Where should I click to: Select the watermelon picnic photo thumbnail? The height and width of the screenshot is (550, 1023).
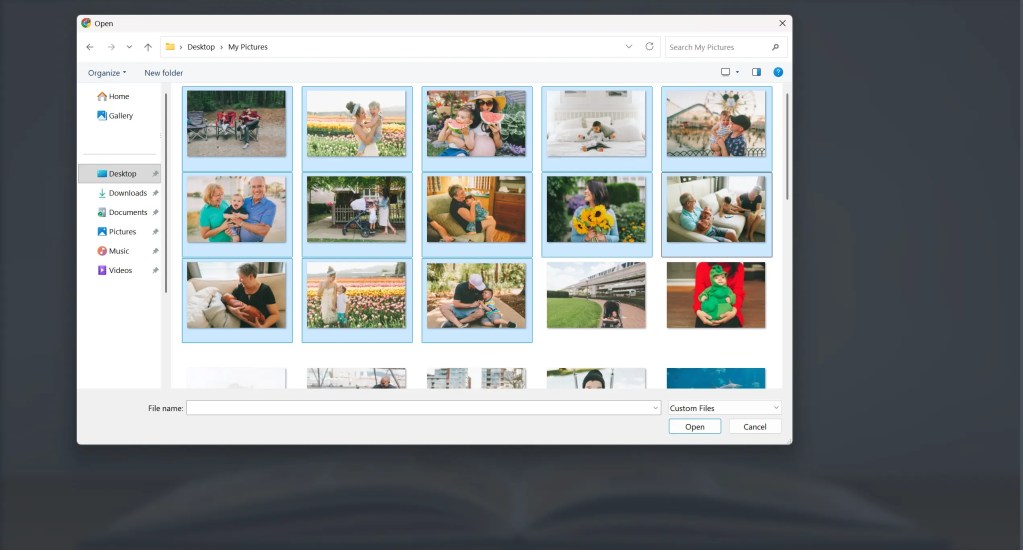pos(476,124)
